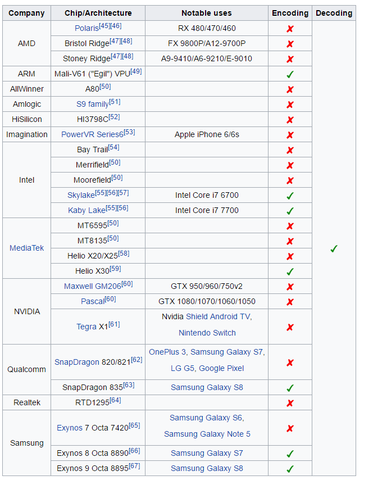The image size is (373, 480).
Task: Select the NVIDIA company cell
Action: 27,312
